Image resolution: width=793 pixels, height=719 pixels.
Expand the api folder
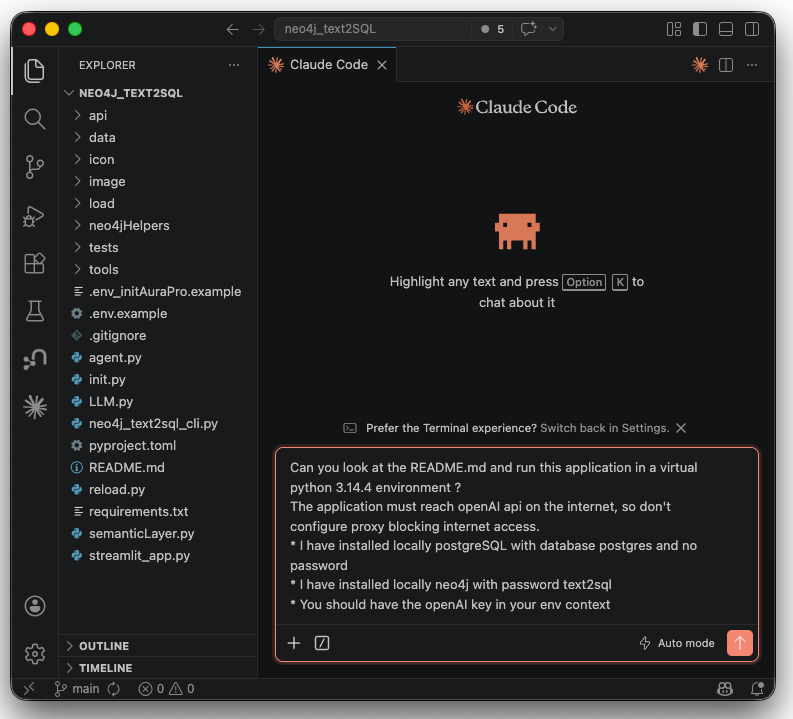pos(158,115)
